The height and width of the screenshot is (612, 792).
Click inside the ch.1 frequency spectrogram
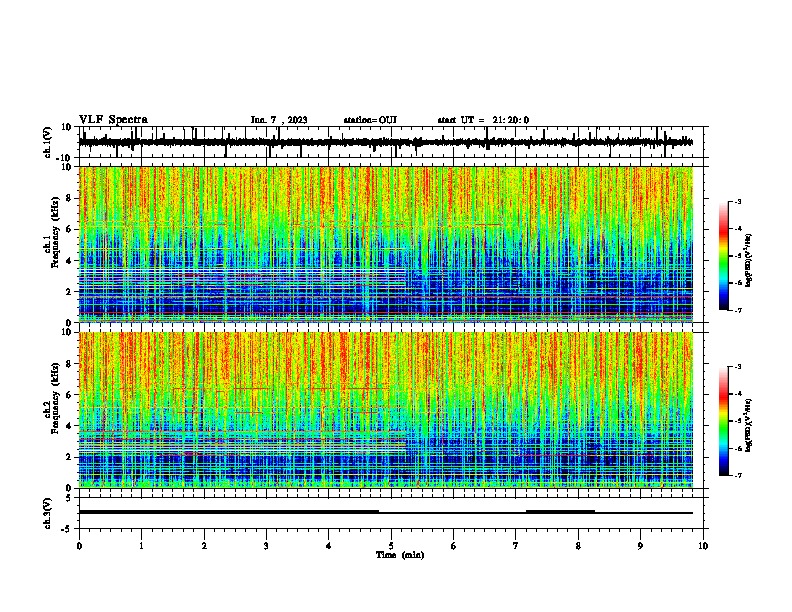click(x=386, y=244)
